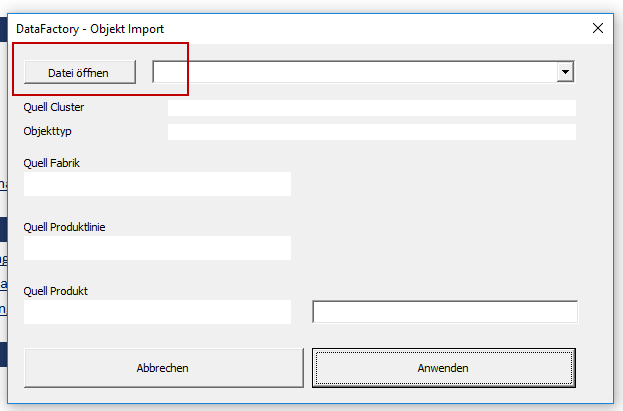Image resolution: width=623 pixels, height=411 pixels.
Task: Click the Quell Produktlinie label text
Action: pyautogui.click(x=64, y=227)
